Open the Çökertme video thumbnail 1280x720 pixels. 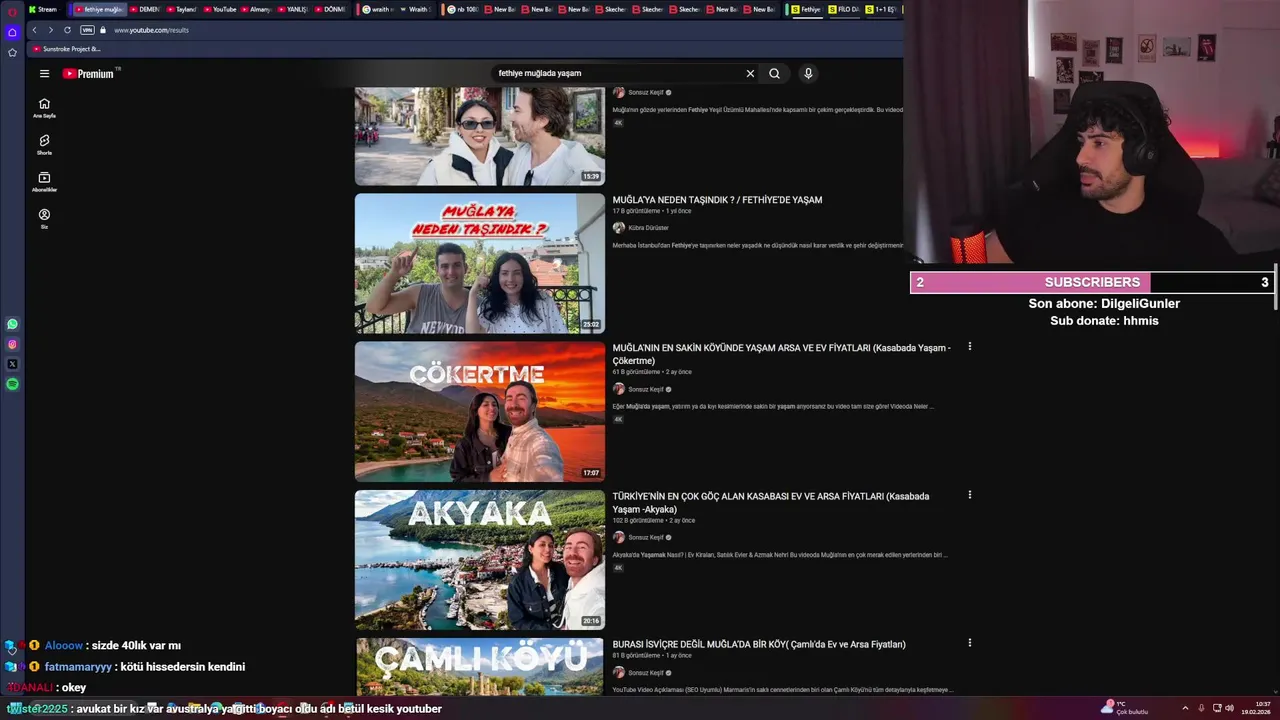(x=480, y=411)
